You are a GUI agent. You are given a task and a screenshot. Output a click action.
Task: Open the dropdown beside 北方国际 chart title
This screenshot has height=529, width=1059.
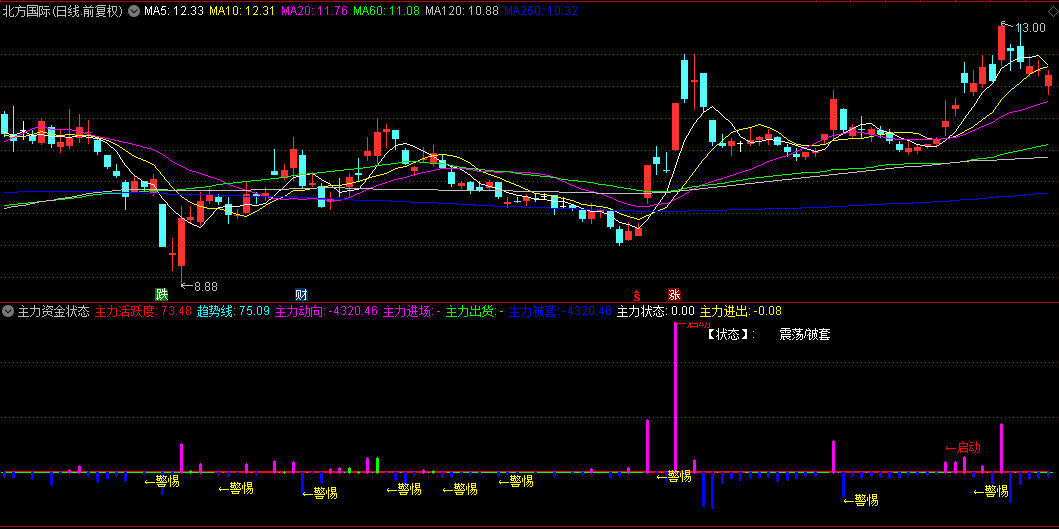[132, 11]
